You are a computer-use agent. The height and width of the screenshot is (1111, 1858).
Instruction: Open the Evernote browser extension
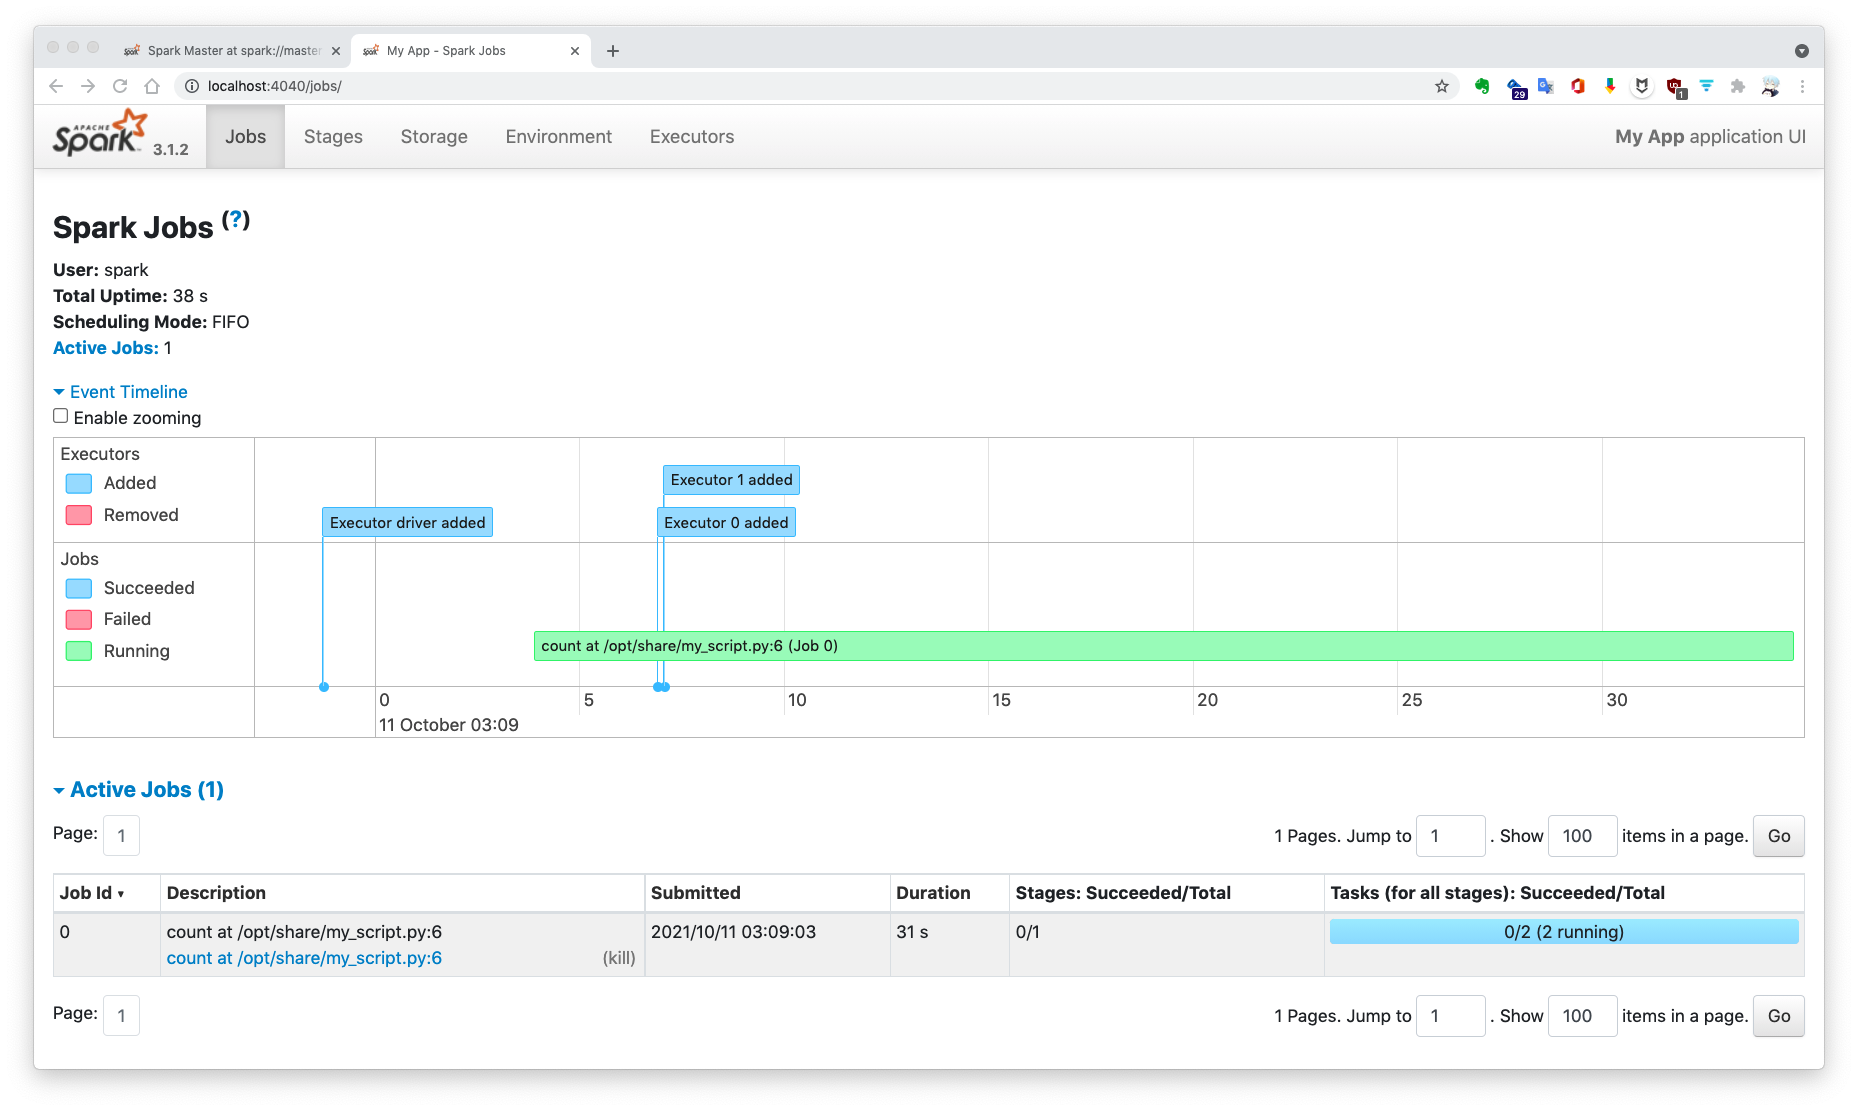point(1481,87)
